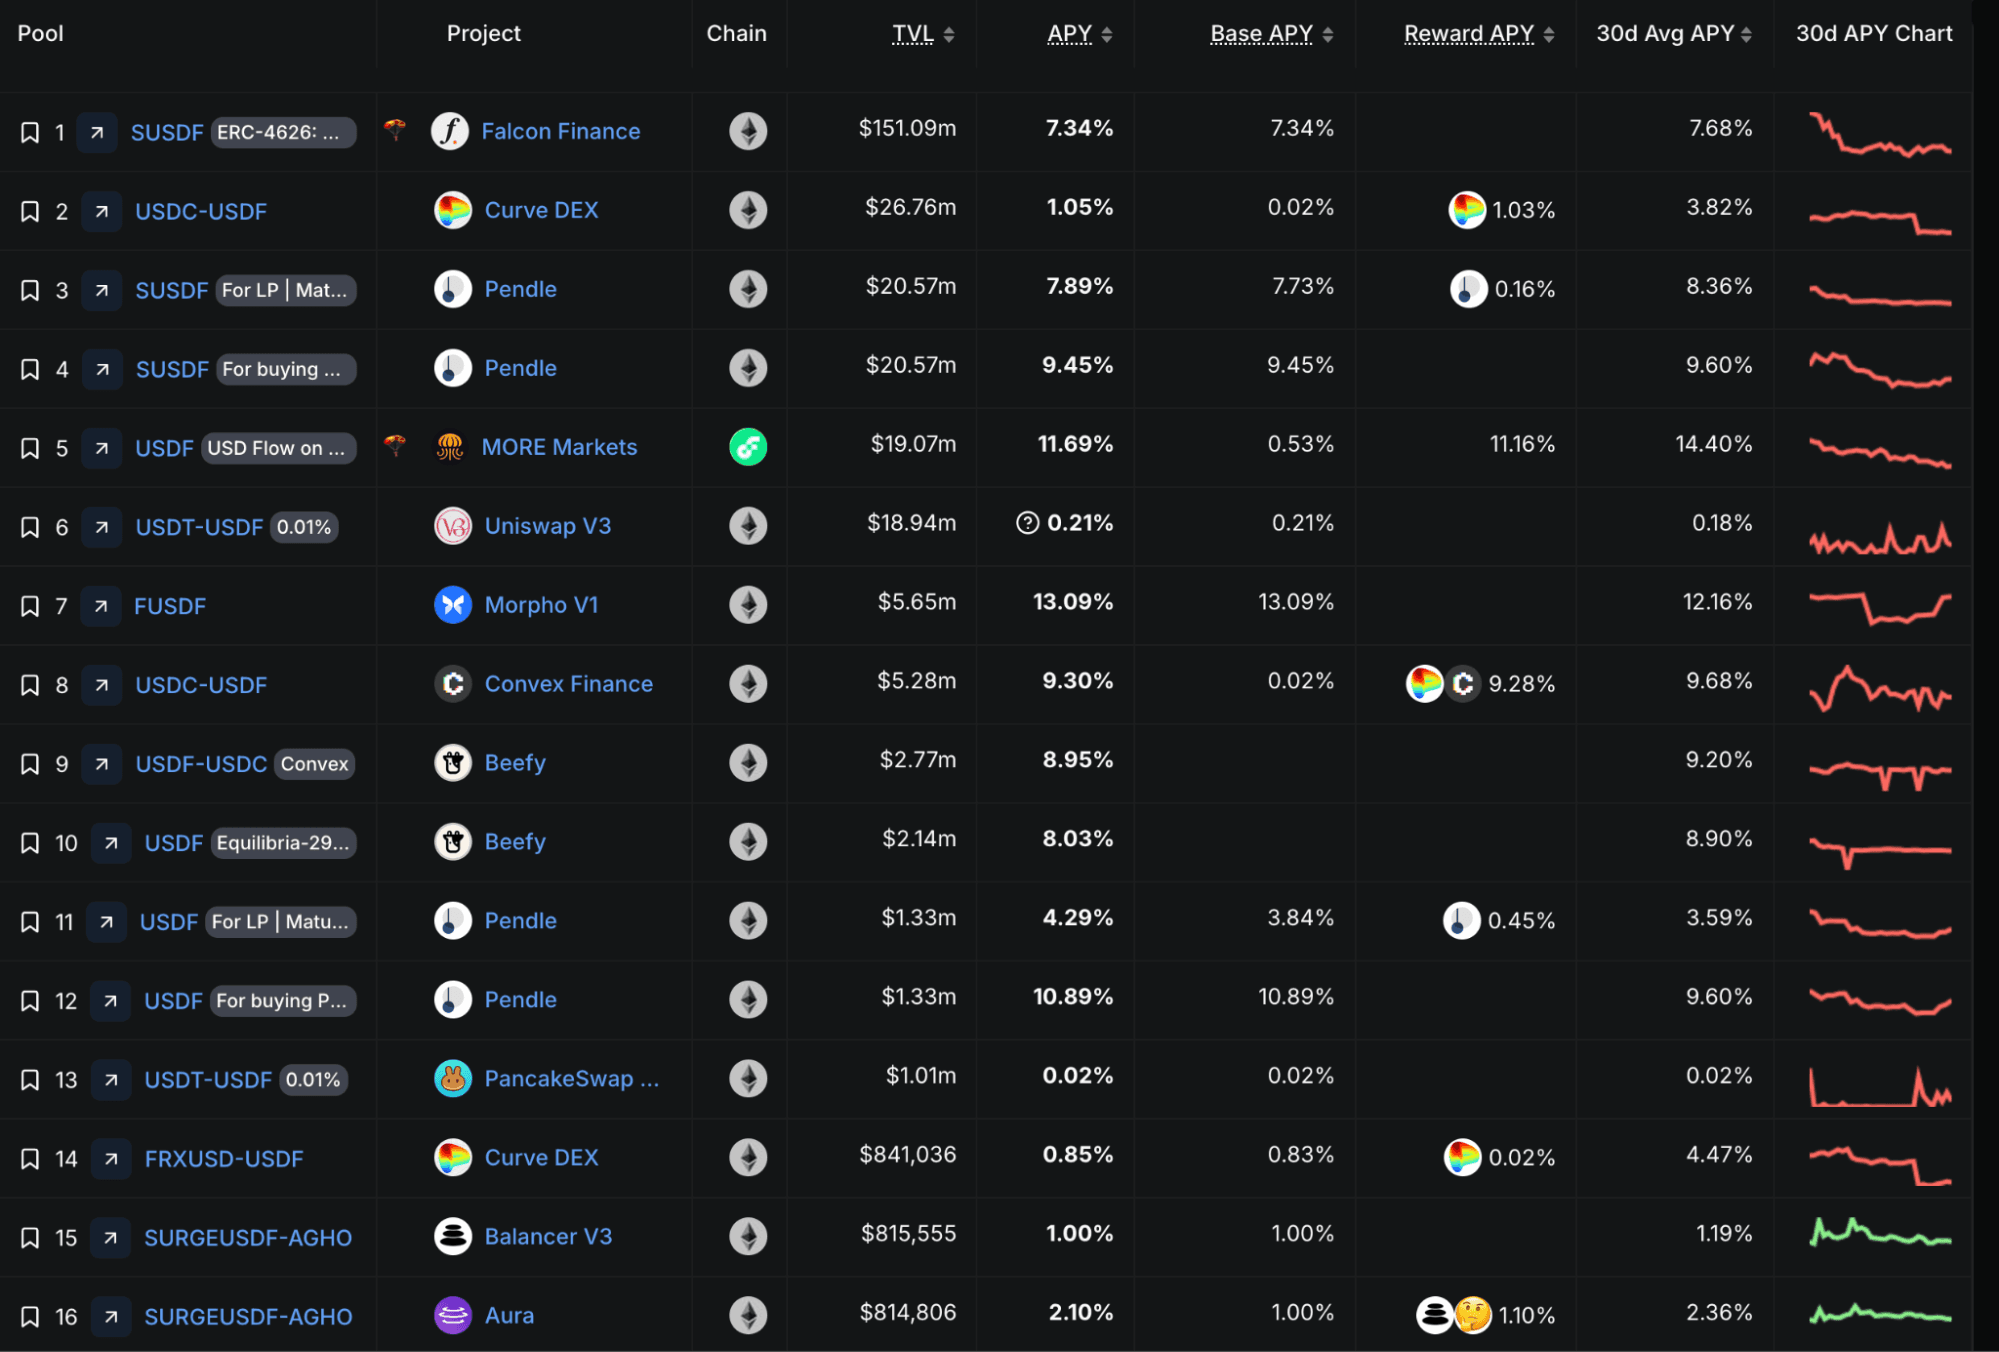Click the Falcon Finance project logo icon
1999x1352 pixels.
(x=450, y=131)
